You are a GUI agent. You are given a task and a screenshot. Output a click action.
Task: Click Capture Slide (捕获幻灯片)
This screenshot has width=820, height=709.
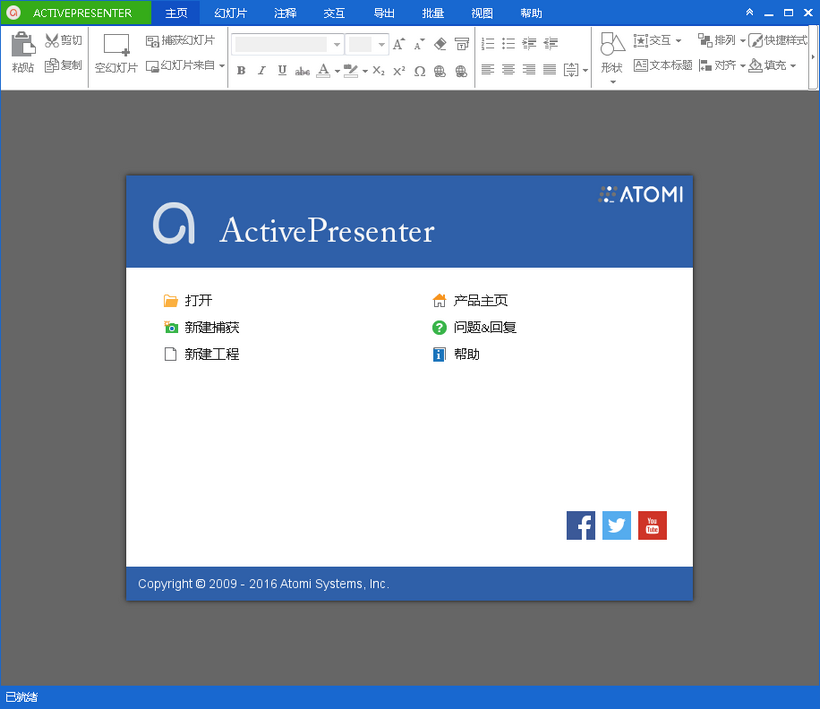180,40
